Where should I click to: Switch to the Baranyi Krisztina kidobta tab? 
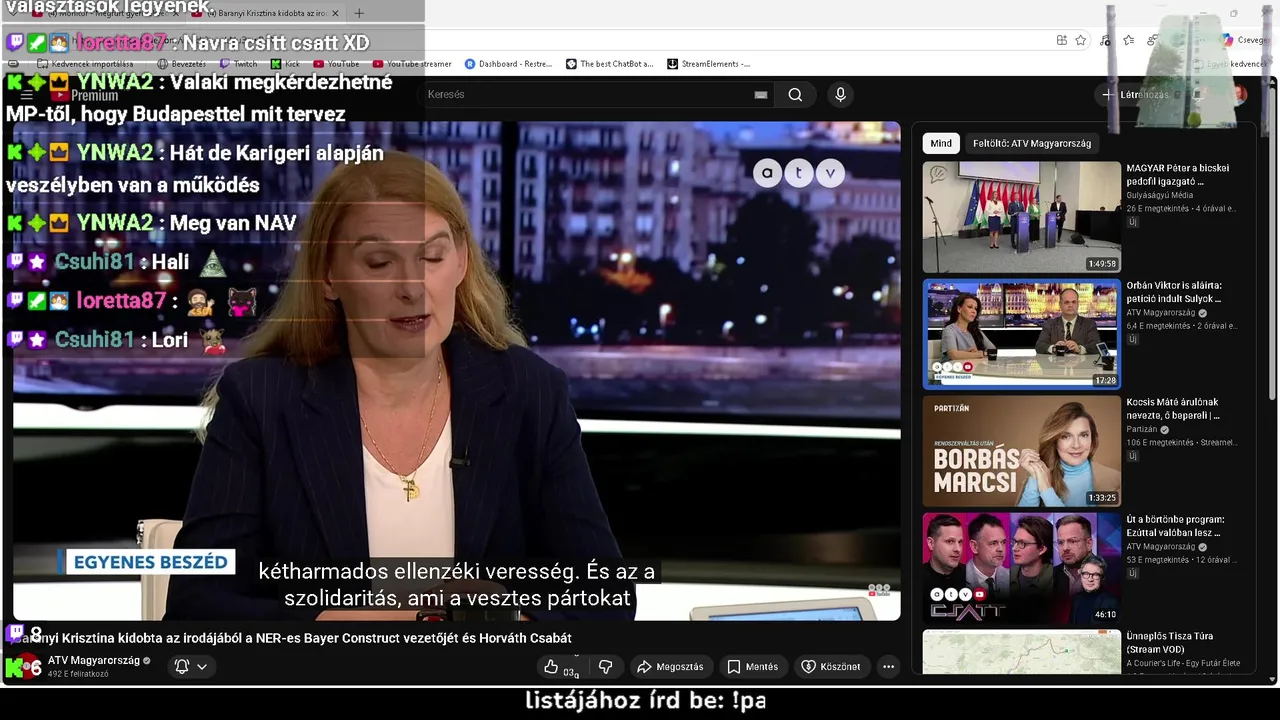pyautogui.click(x=267, y=13)
